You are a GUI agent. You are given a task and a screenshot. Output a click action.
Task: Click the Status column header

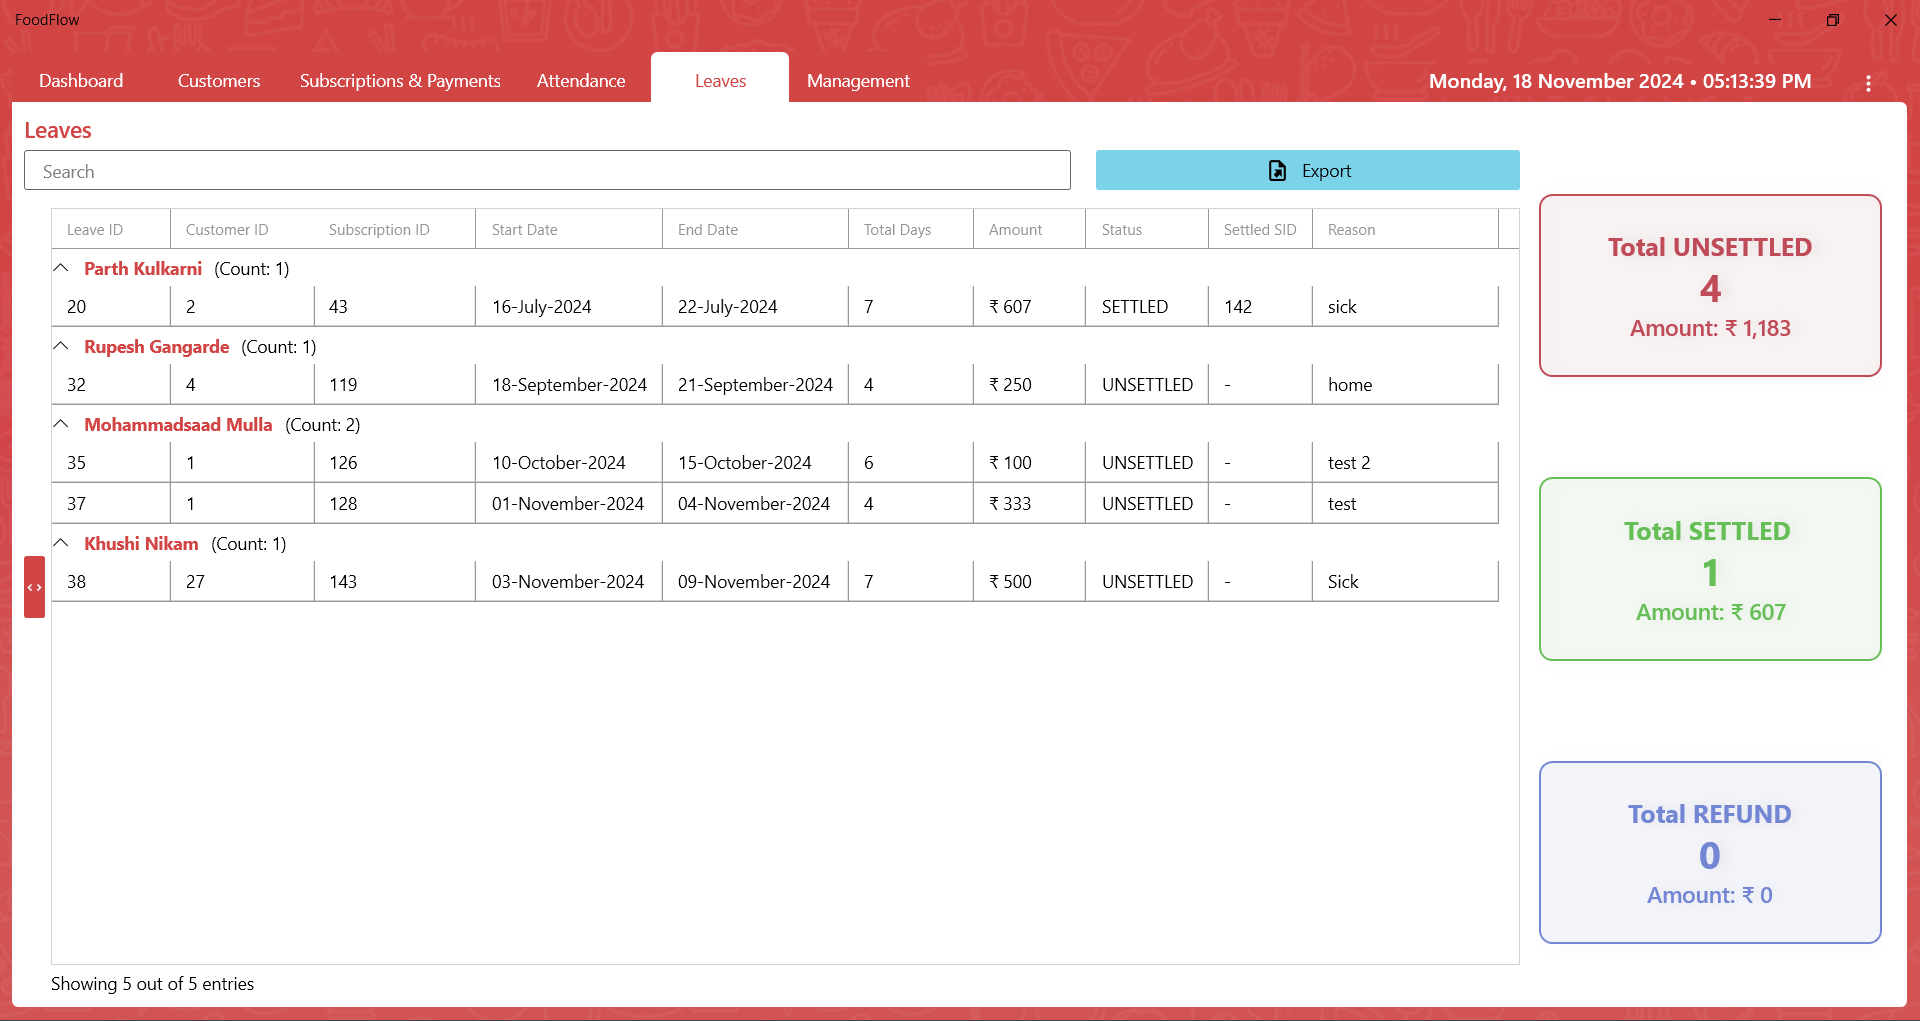click(1147, 229)
